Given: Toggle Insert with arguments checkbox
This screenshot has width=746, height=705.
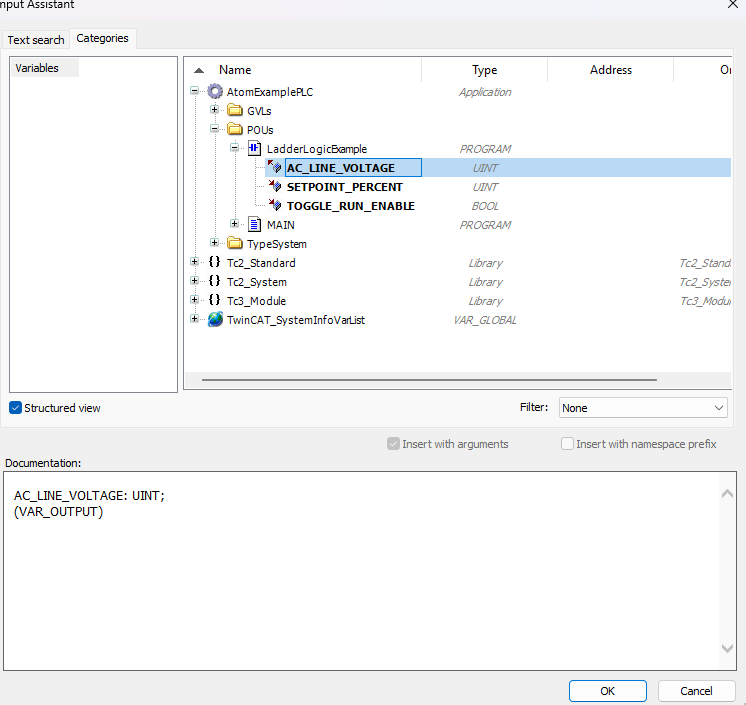Looking at the screenshot, I should pyautogui.click(x=393, y=444).
